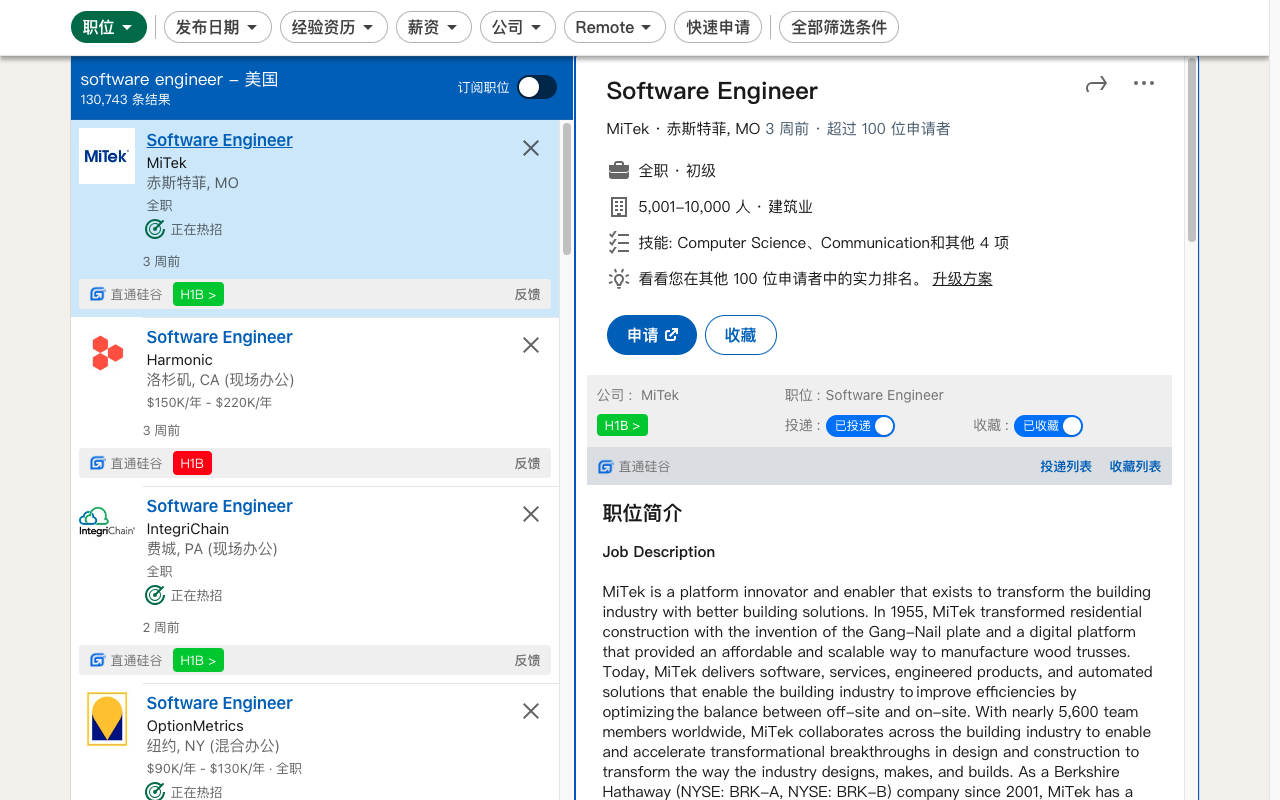Click the 直通硅谷 logo under MiTek card
This screenshot has height=800, width=1280.
[98, 294]
